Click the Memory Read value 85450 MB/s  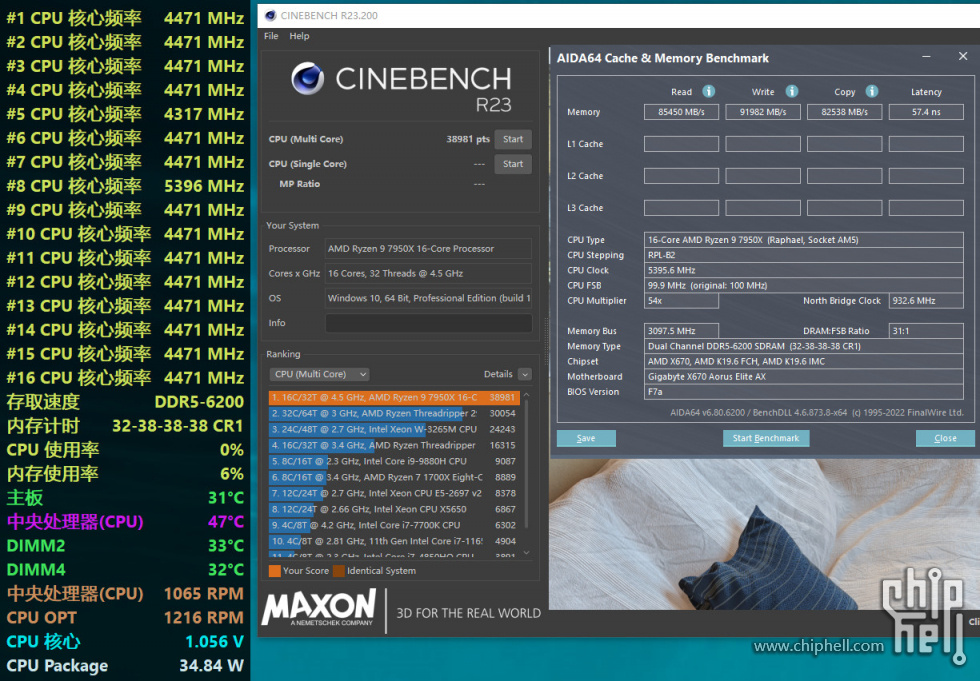click(x=681, y=112)
